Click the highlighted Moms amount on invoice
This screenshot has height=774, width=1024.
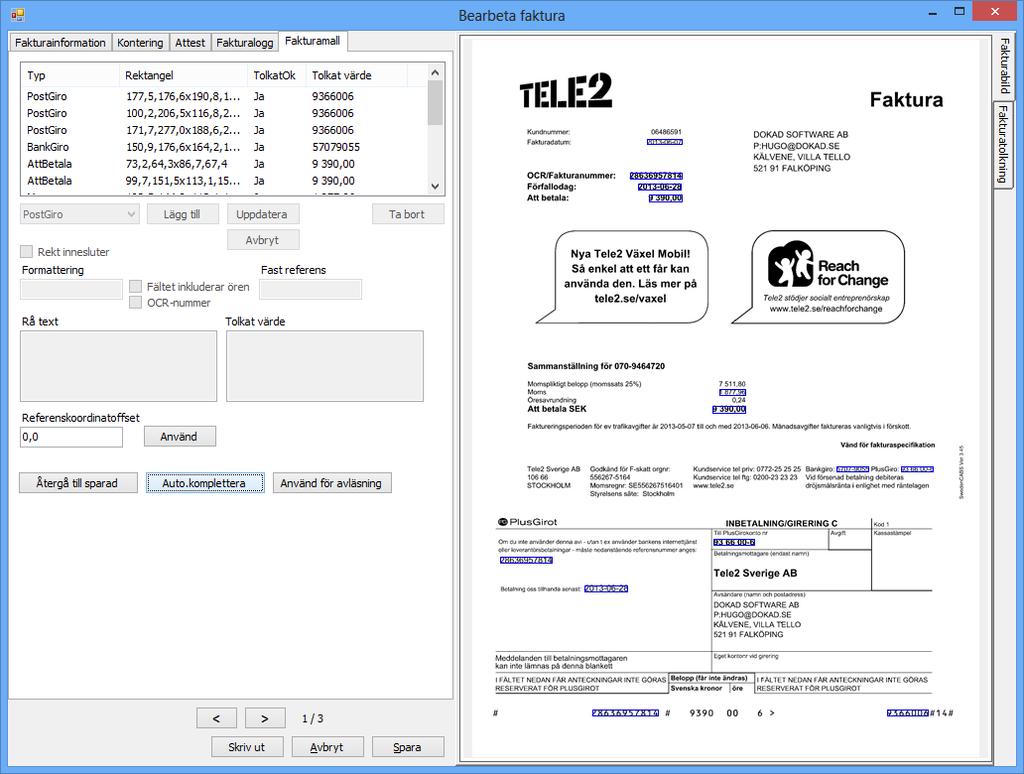[x=733, y=393]
